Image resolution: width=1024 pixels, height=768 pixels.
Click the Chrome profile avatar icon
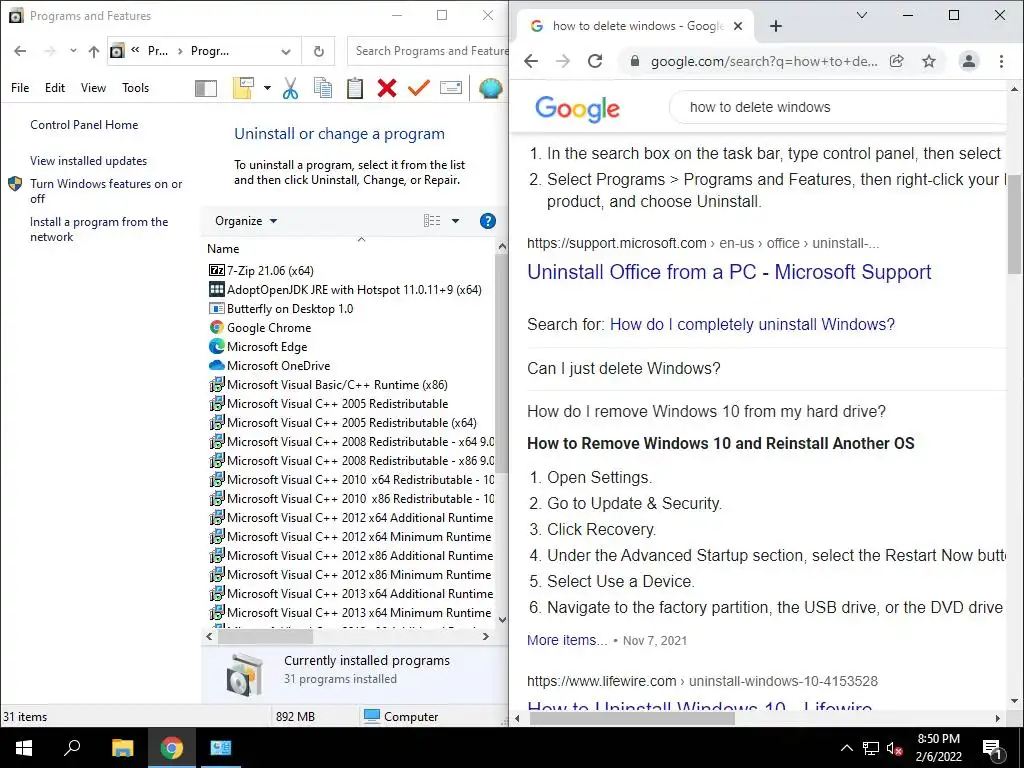click(968, 61)
